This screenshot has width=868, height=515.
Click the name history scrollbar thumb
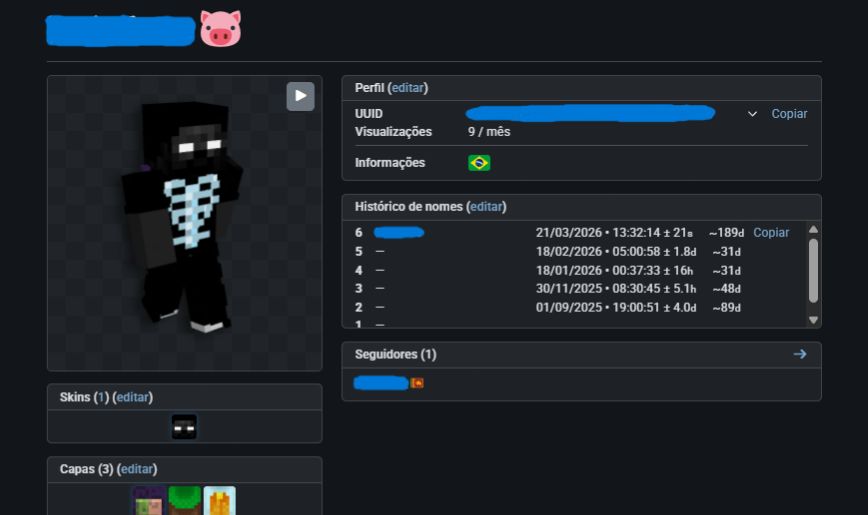click(813, 271)
